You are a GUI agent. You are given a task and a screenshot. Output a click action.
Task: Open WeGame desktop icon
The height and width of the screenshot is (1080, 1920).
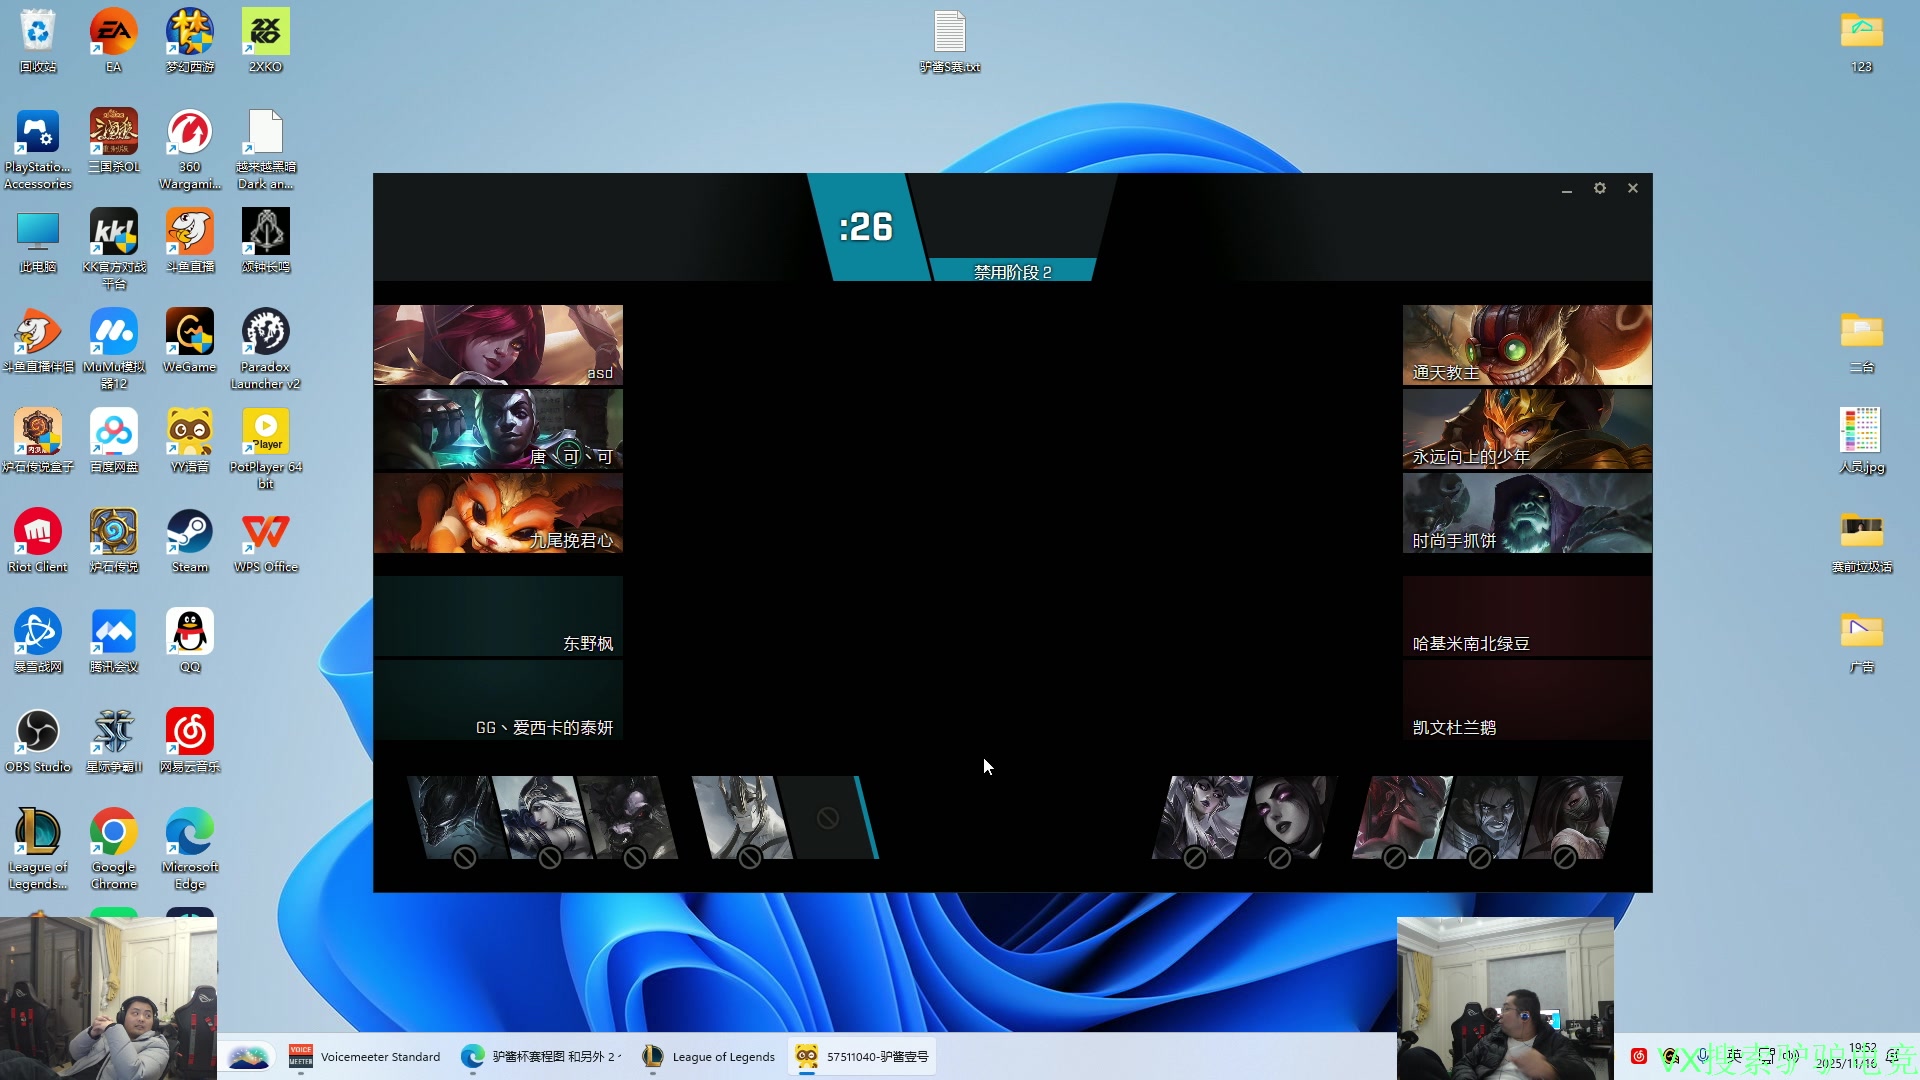[x=189, y=332]
